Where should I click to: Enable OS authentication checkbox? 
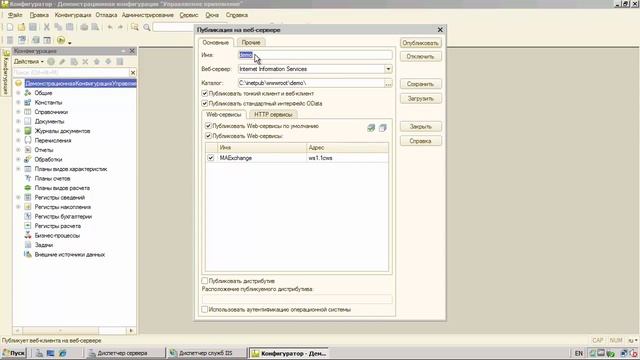(205, 309)
